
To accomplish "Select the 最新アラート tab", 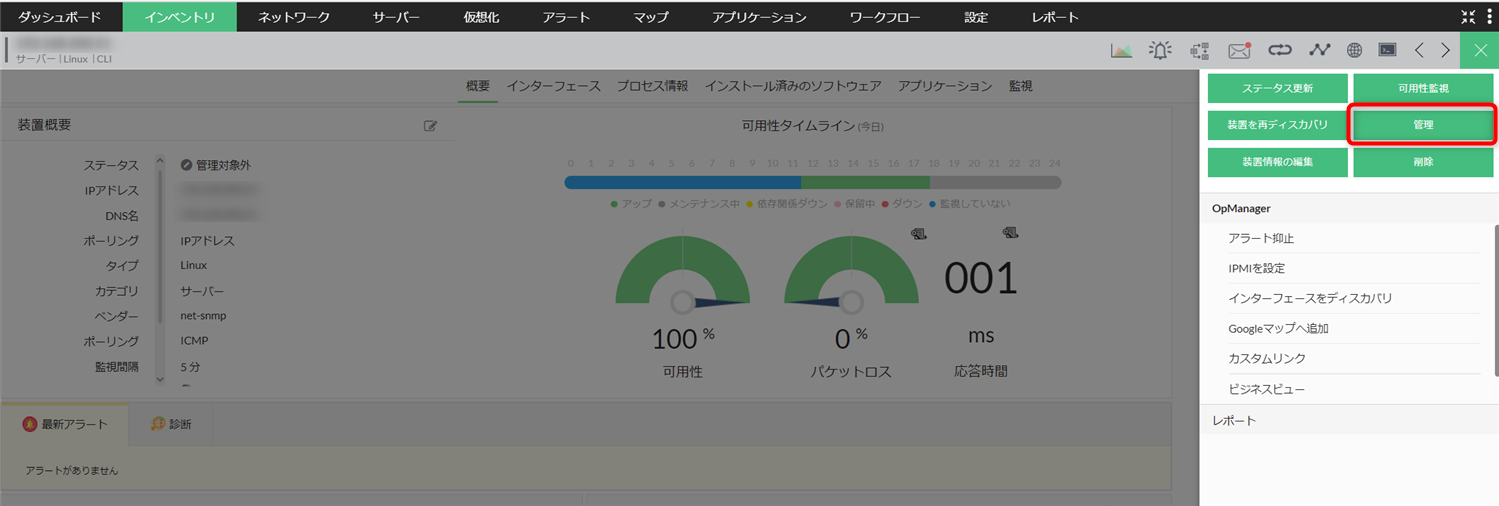I will tap(65, 424).
